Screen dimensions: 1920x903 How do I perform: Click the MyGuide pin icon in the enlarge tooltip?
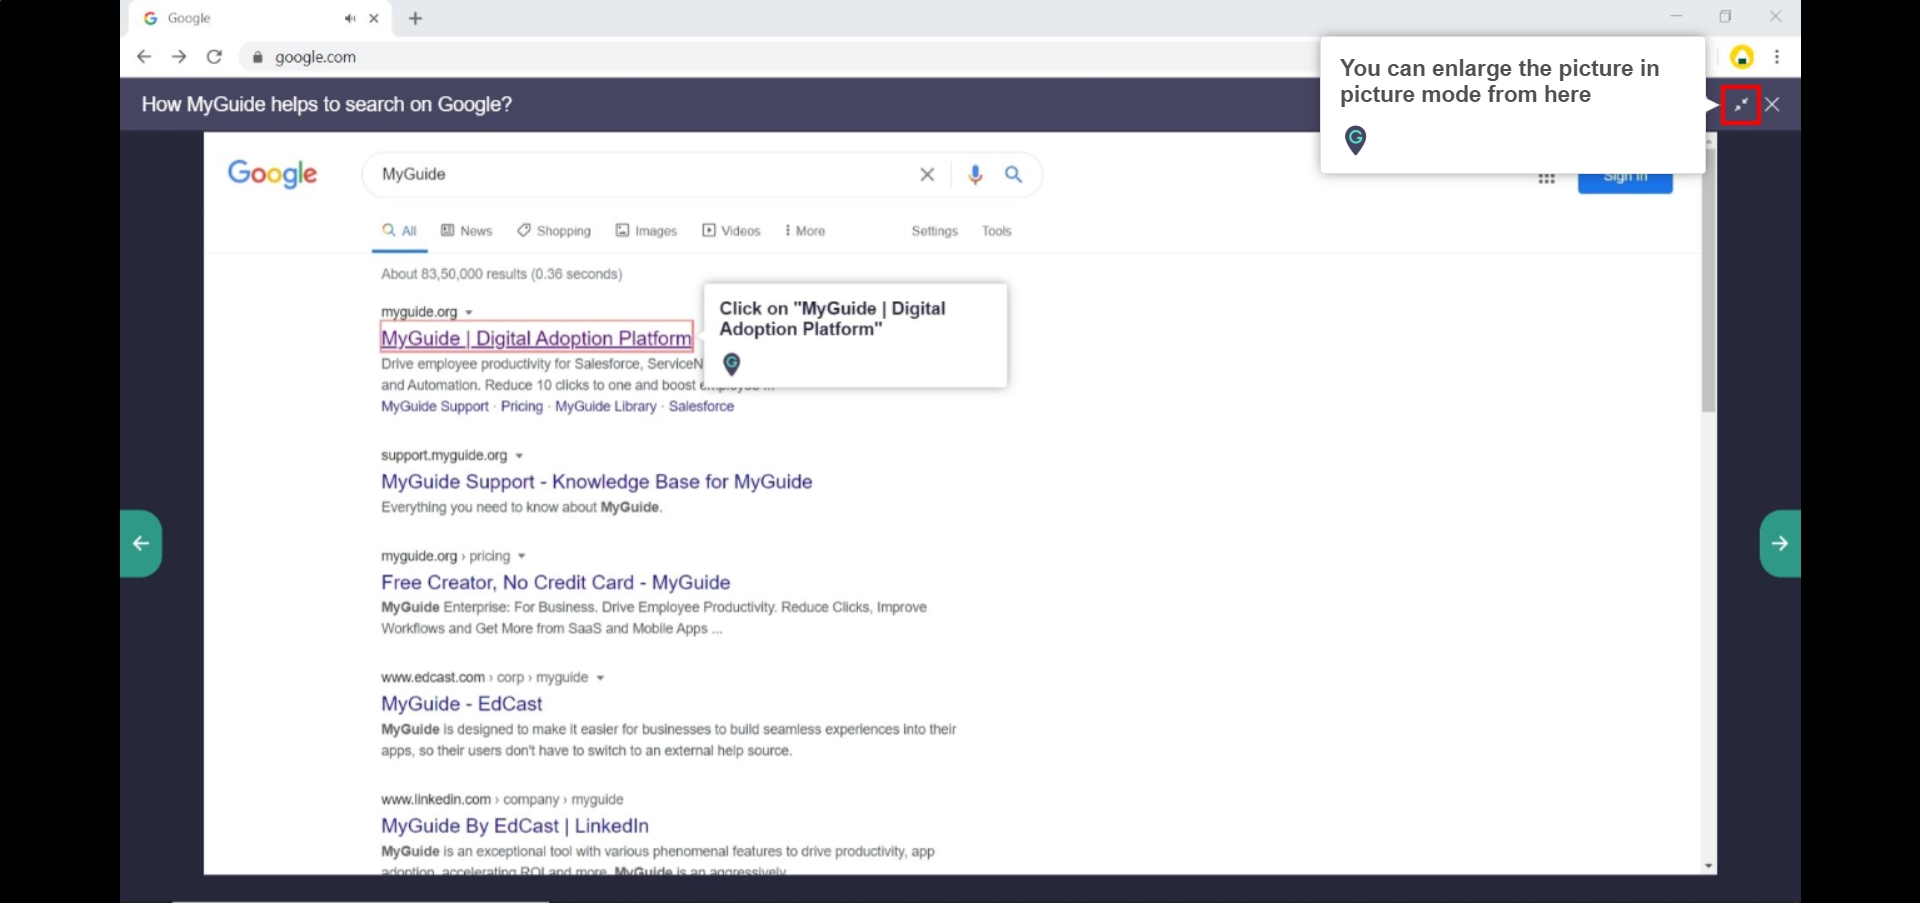point(1355,140)
